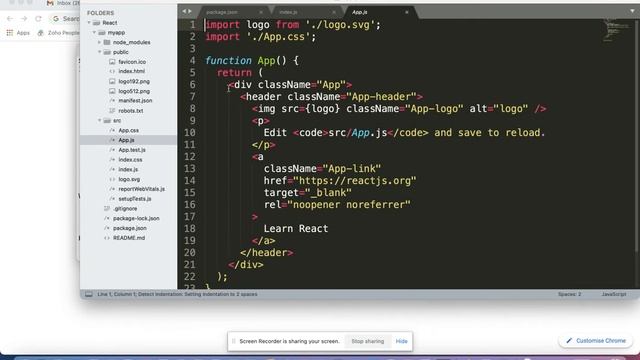Open App.css in the sidebar
Viewport: 640px width, 360px height.
[x=129, y=130]
